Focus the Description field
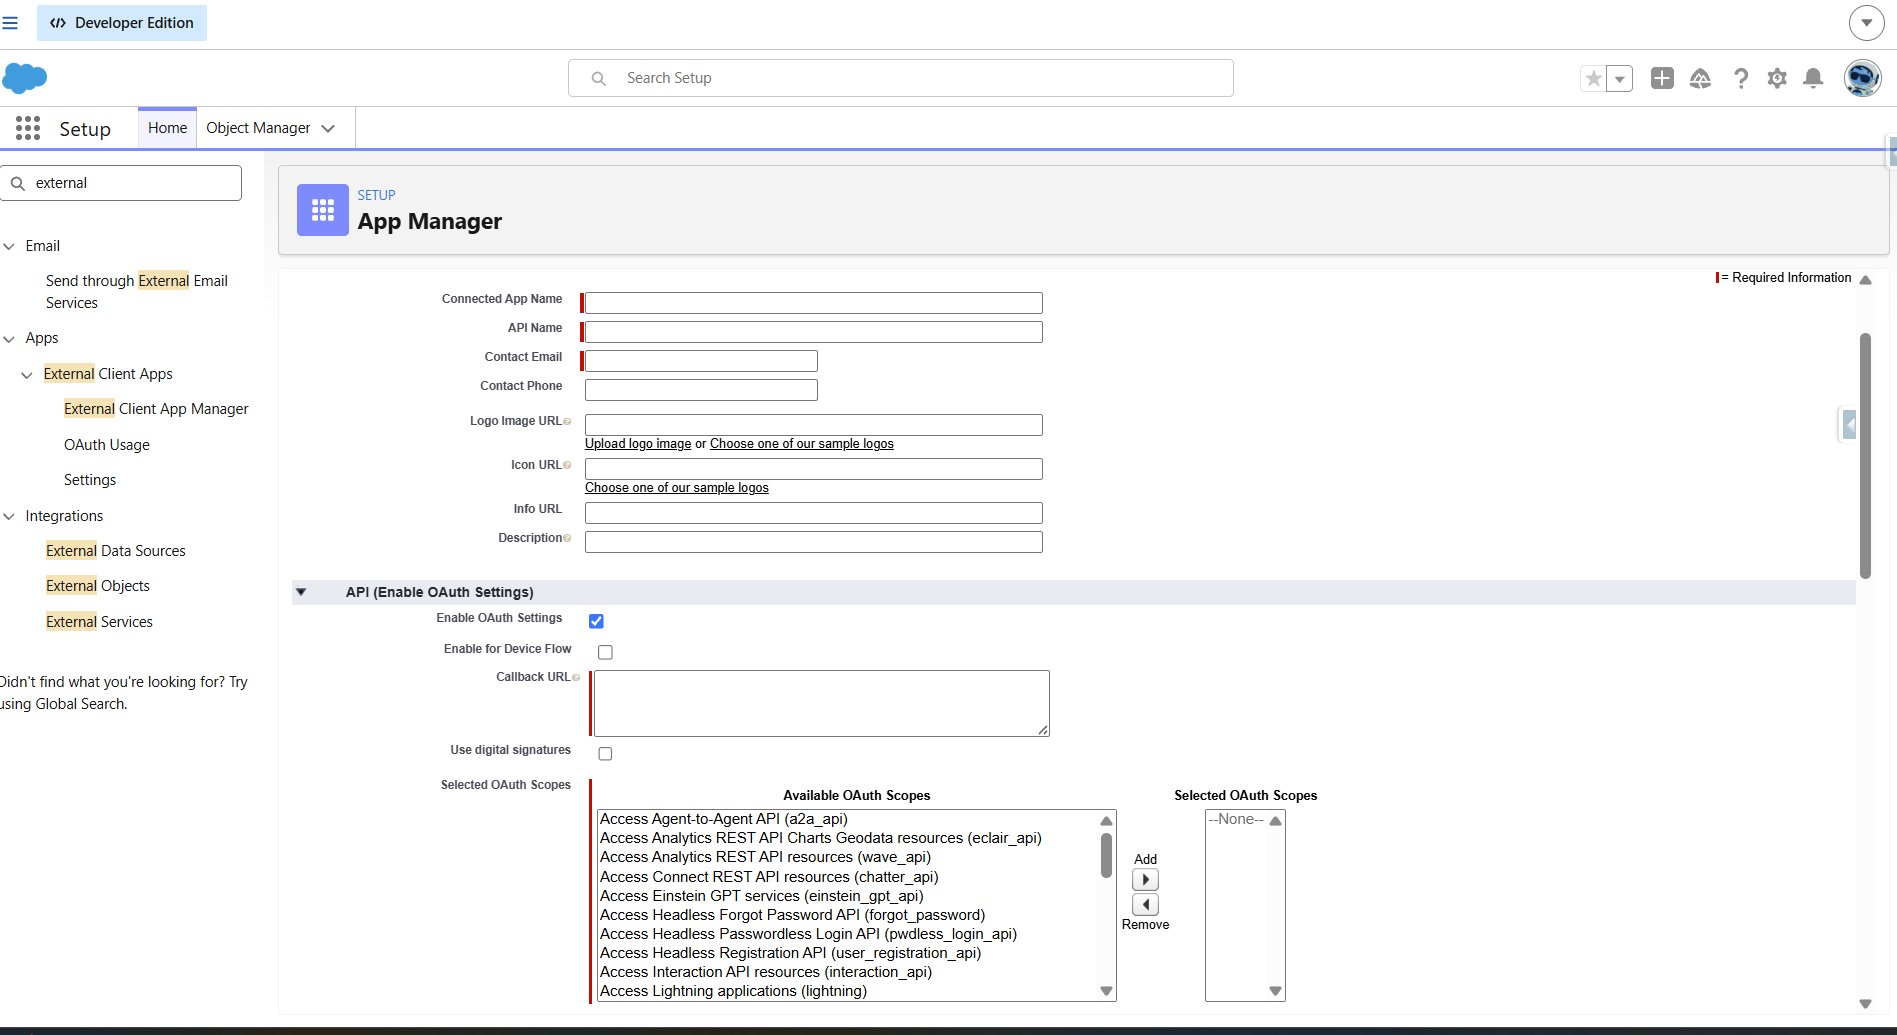 814,542
